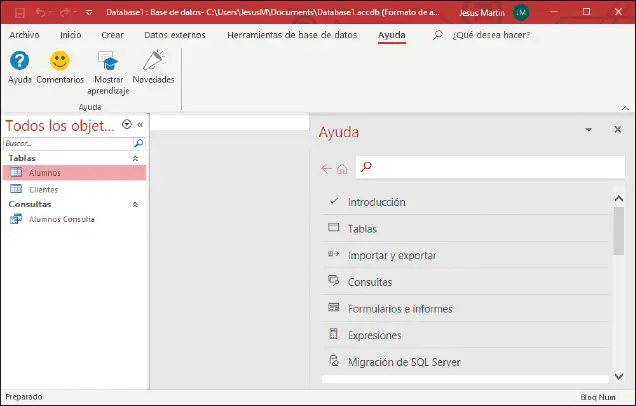Open Ayuda pane options dropdown arrow

click(589, 130)
